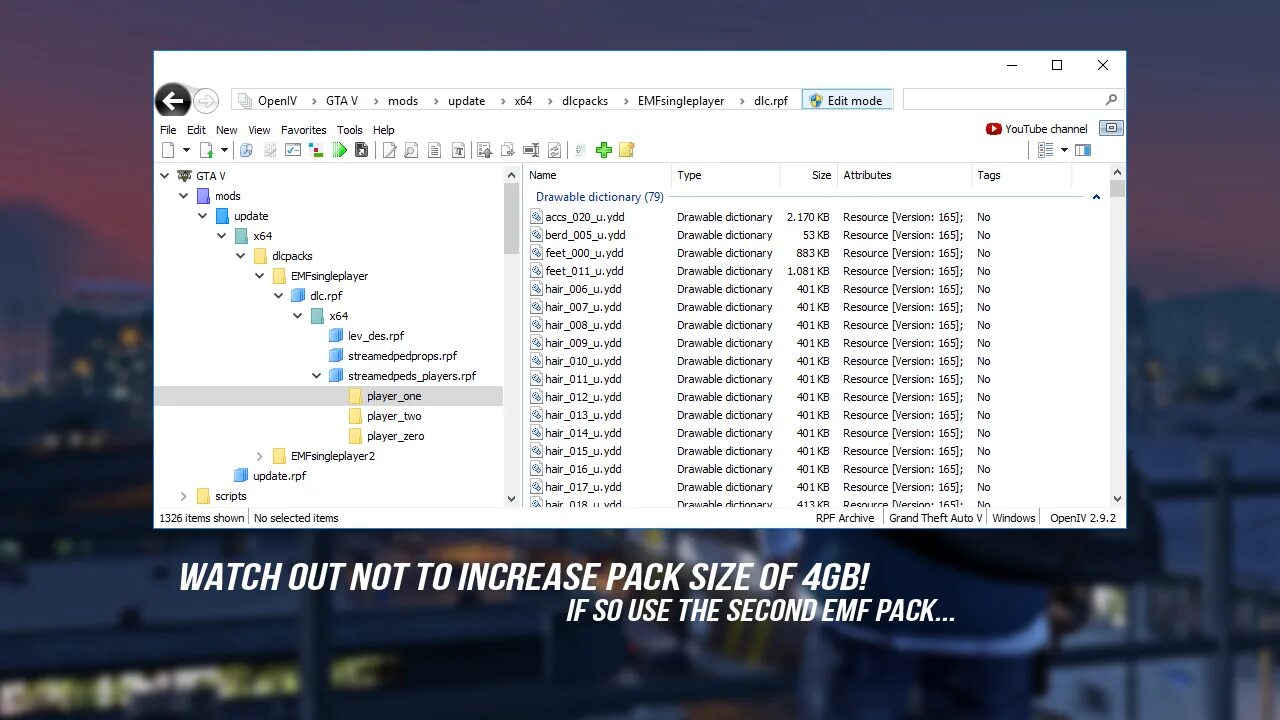Collapse the GTA V tree node
The image size is (1280, 720).
click(x=165, y=176)
